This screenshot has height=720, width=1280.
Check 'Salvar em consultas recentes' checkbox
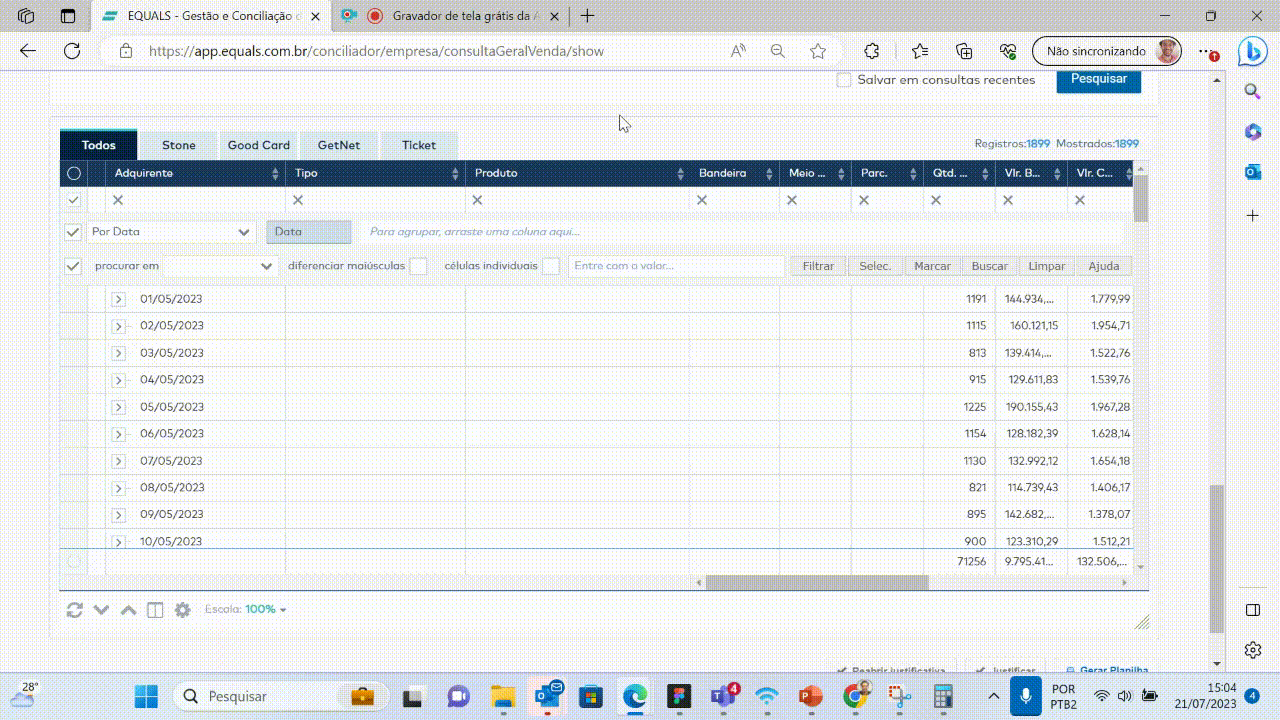844,80
